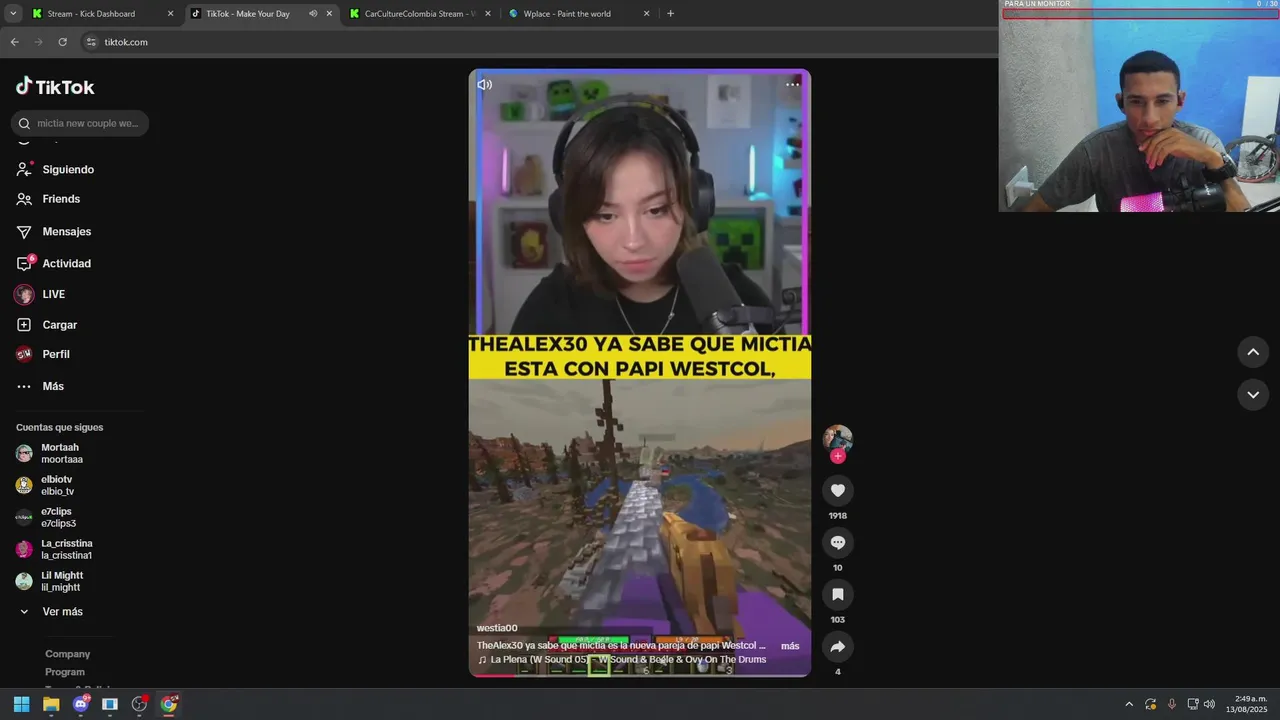Open the Lil Mightt followed account
1280x720 pixels.
pyautogui.click(x=50, y=581)
